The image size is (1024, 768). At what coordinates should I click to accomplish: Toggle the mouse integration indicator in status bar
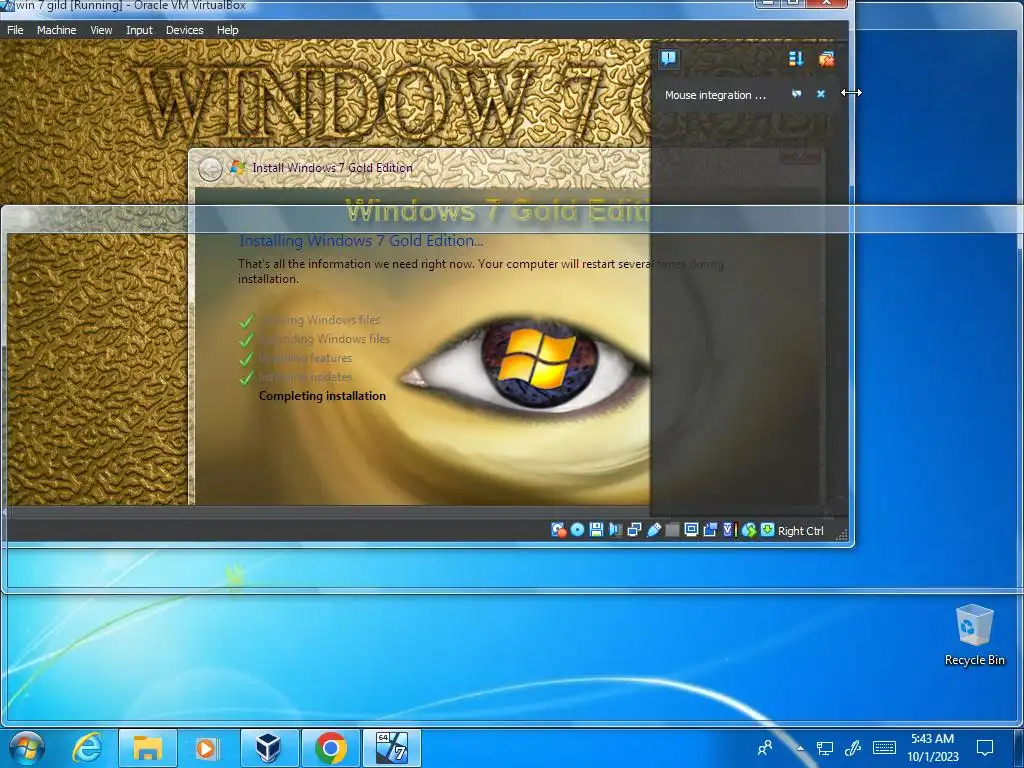748,530
